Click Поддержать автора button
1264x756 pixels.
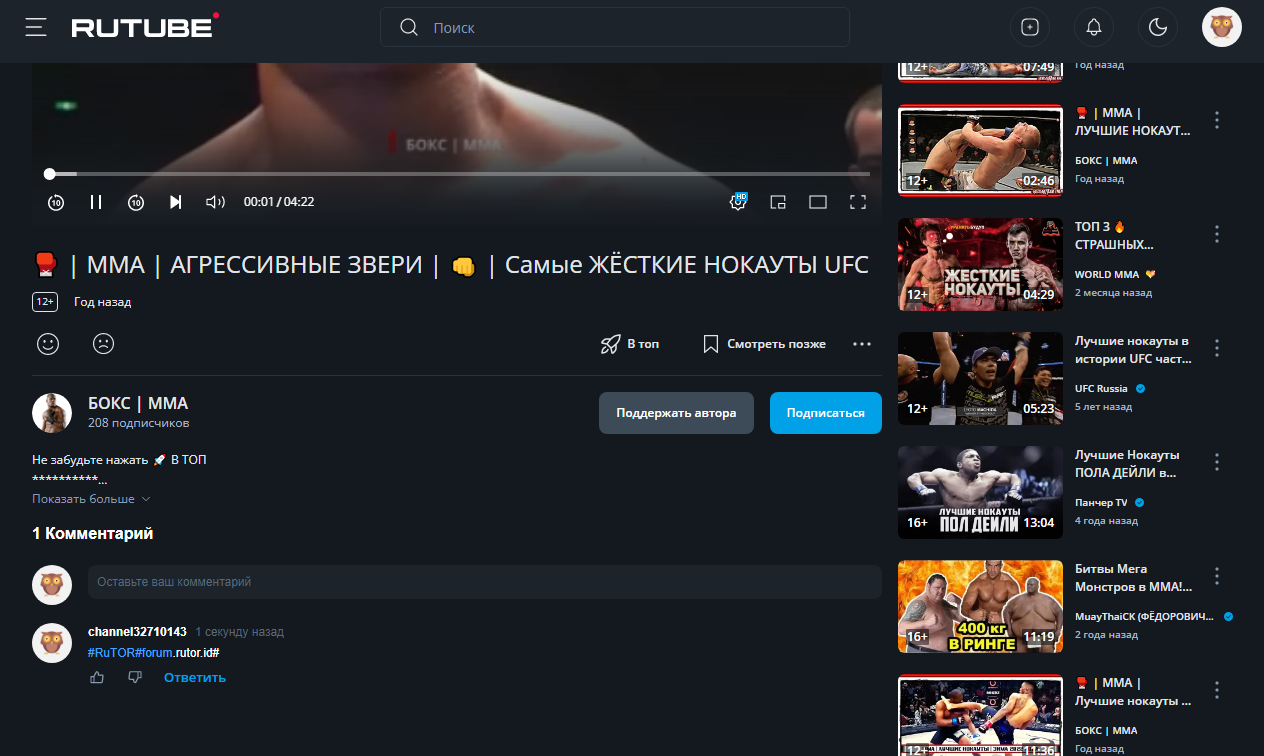click(x=676, y=413)
